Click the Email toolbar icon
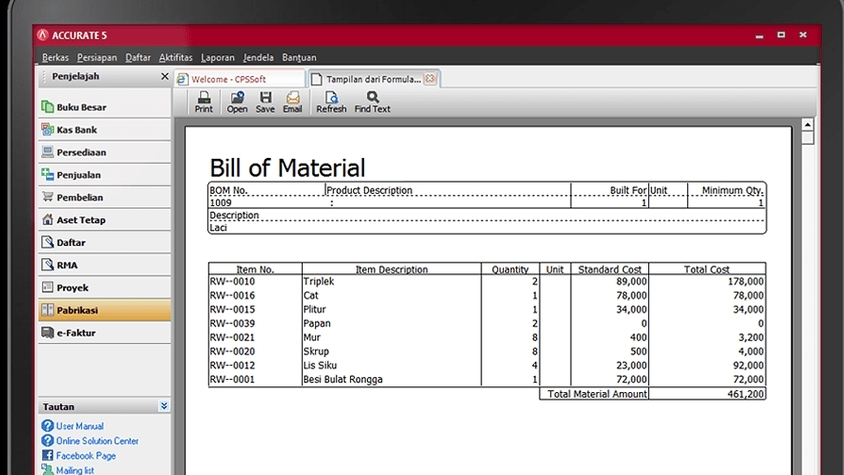 (x=292, y=102)
